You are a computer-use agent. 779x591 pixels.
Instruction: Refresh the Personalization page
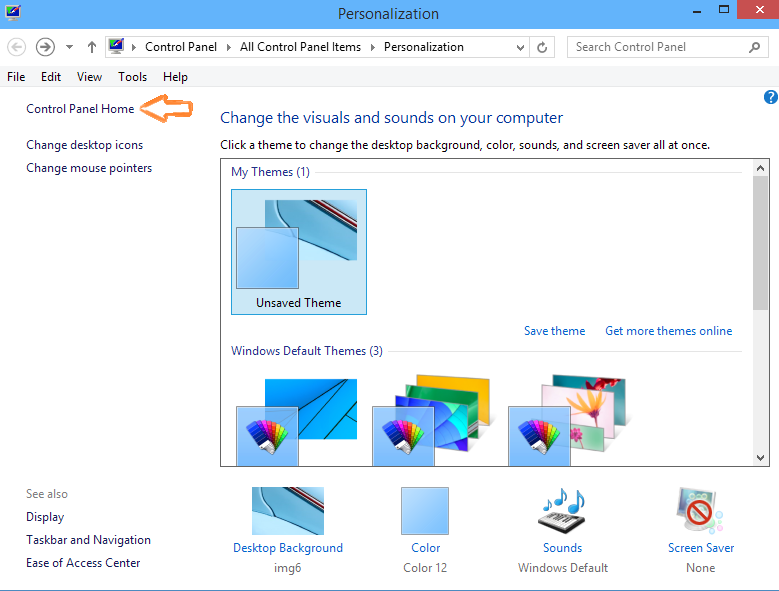coord(542,48)
